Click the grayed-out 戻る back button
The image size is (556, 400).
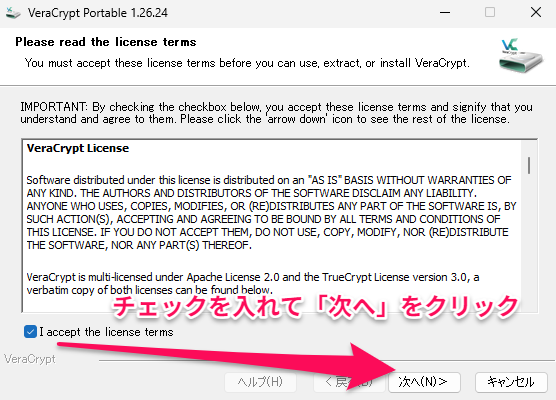pyautogui.click(x=349, y=382)
